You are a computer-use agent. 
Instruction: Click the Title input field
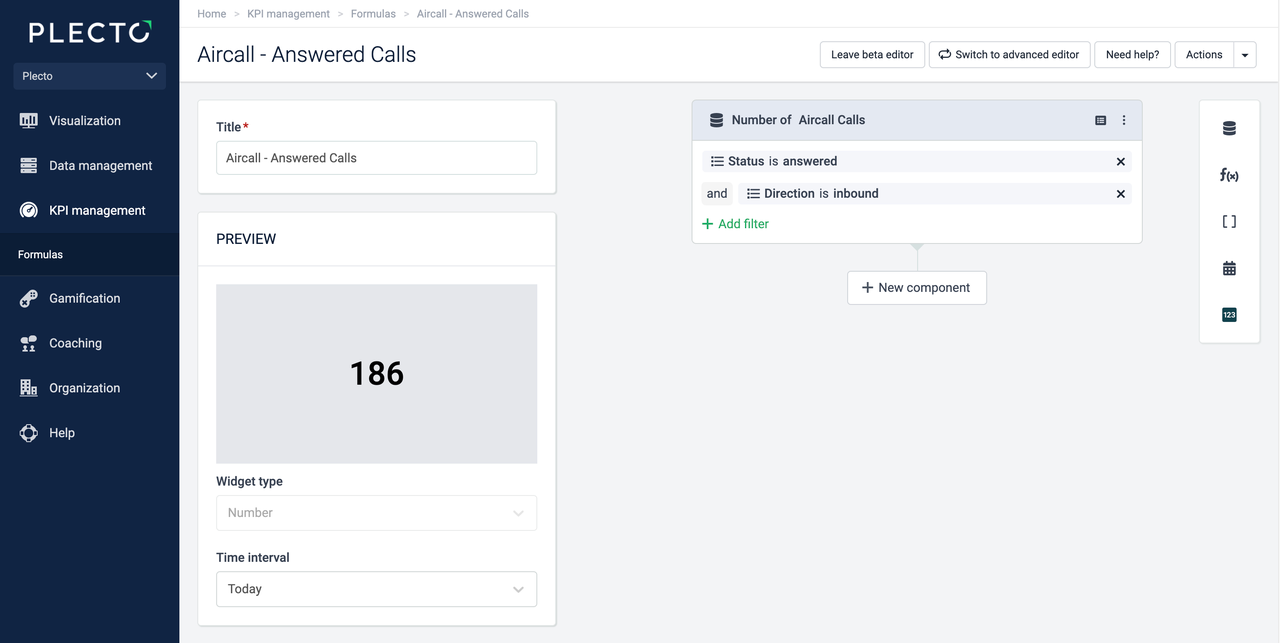(376, 158)
